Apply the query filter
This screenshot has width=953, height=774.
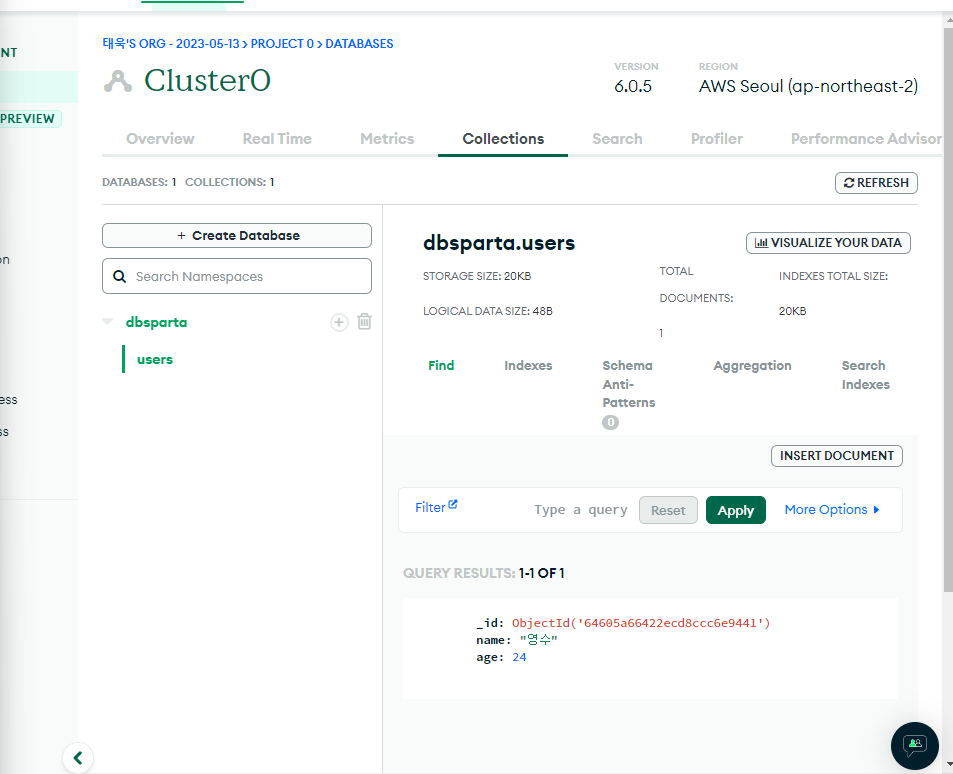(x=735, y=510)
